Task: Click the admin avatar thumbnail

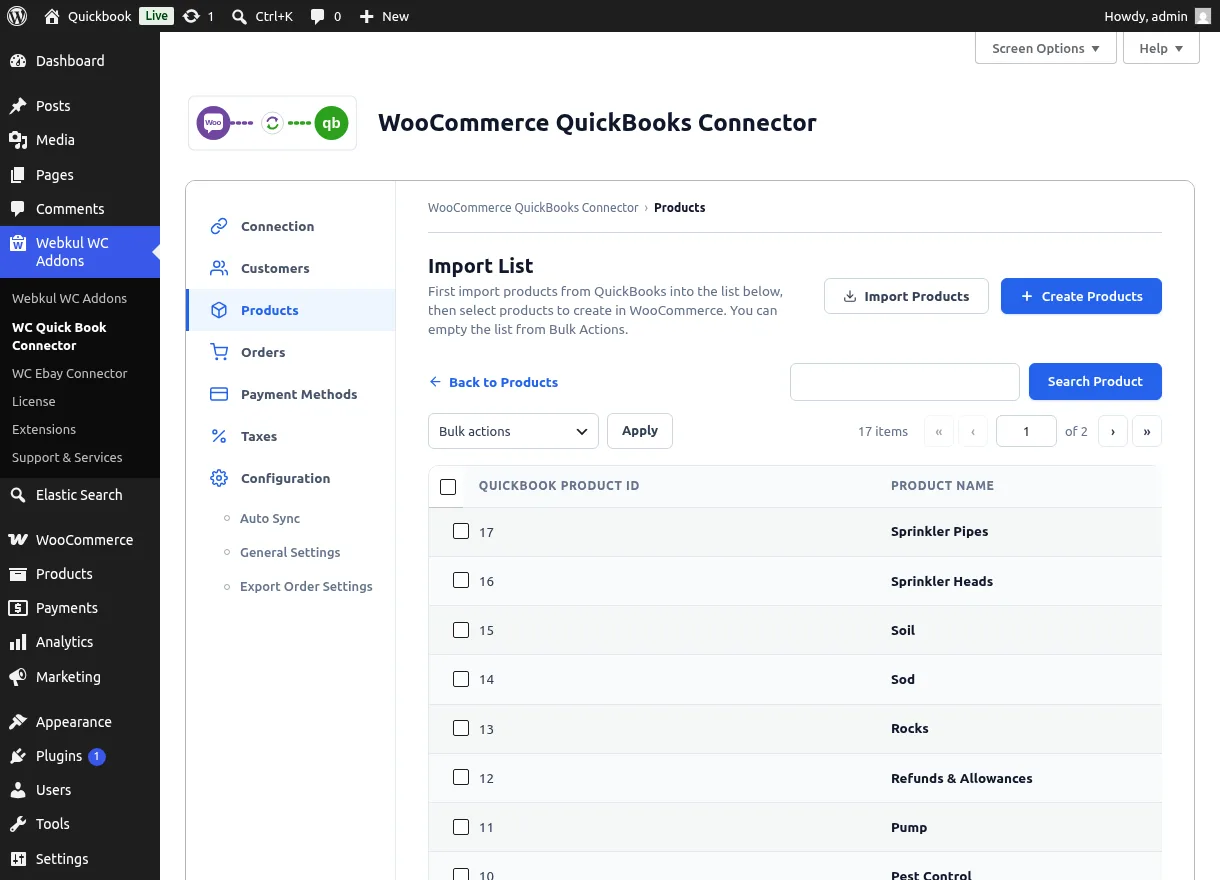Action: tap(1203, 16)
